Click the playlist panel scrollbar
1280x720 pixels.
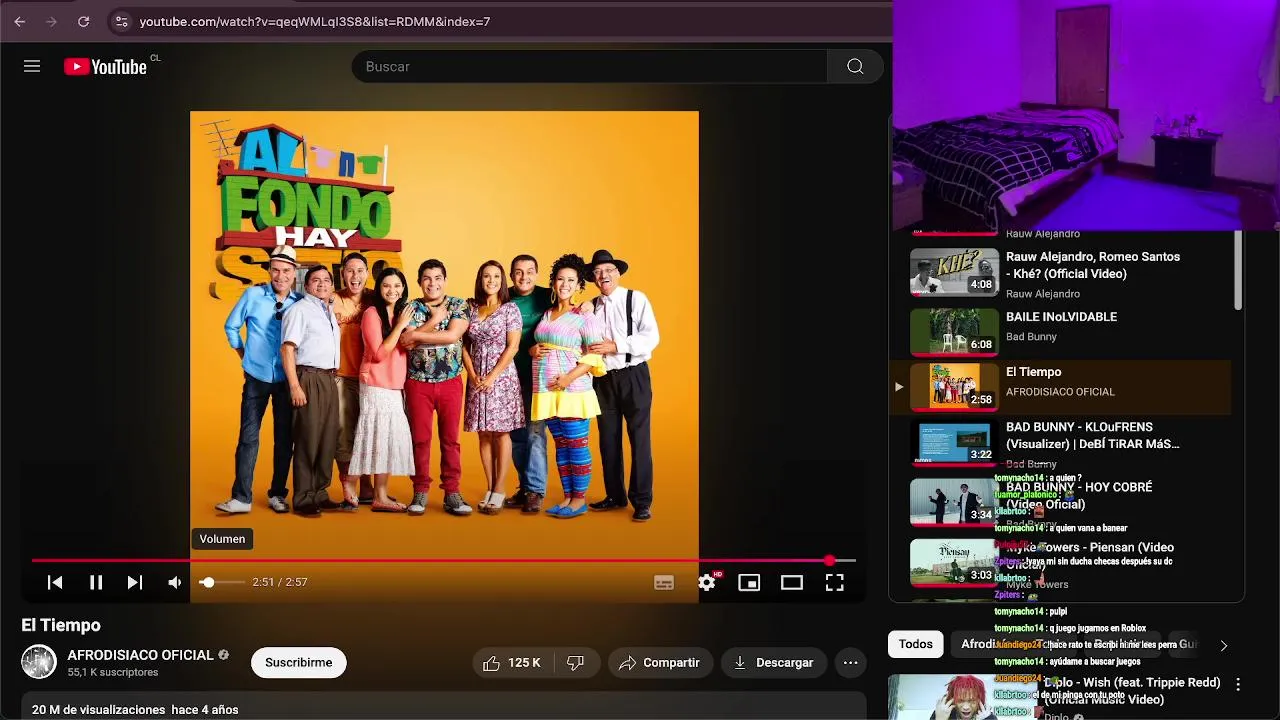(1238, 270)
